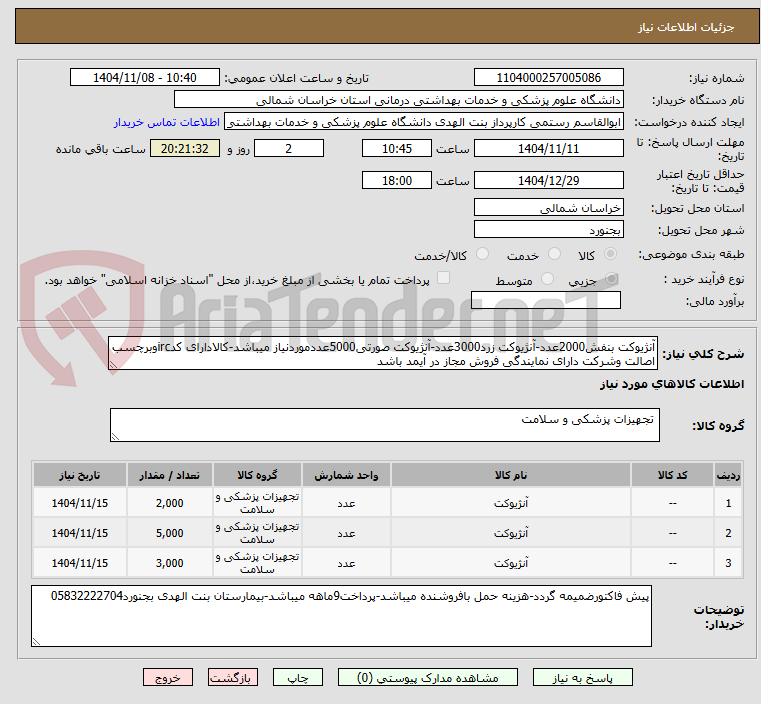Click the توضیحات خریدار notes textarea
The height and width of the screenshot is (704, 761).
[341, 616]
